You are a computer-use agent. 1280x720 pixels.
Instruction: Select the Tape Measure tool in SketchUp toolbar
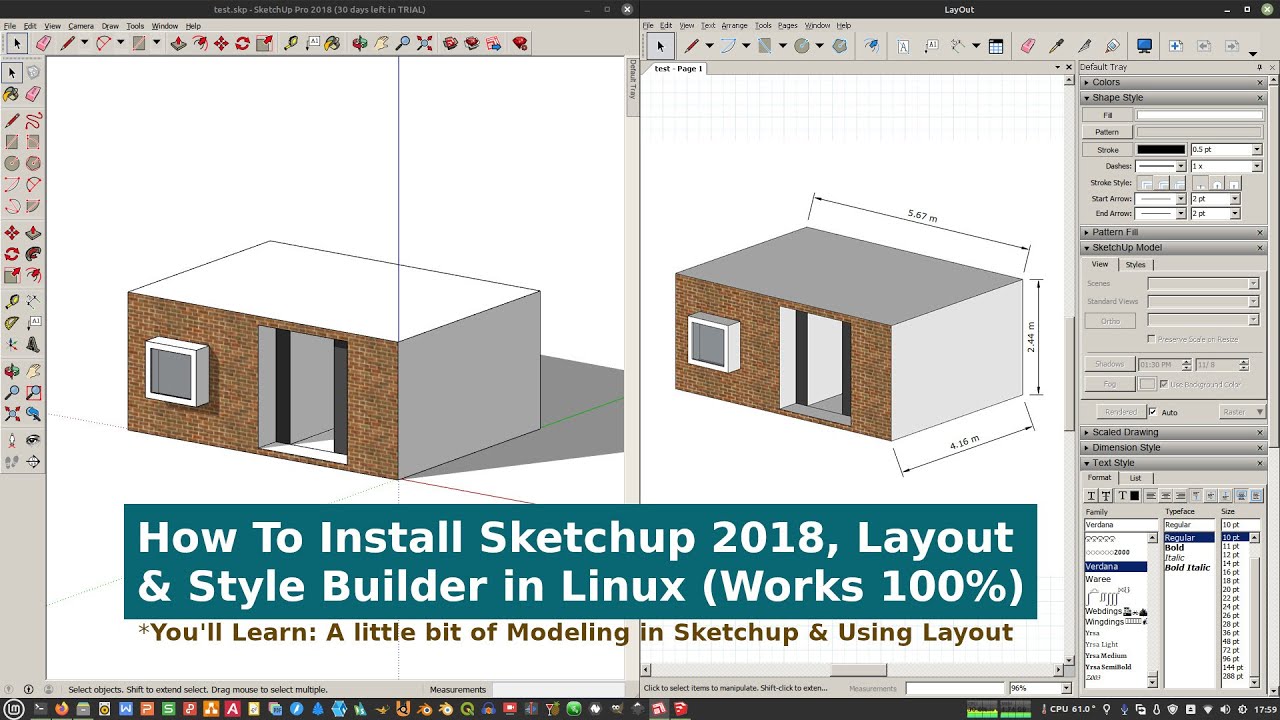click(291, 43)
